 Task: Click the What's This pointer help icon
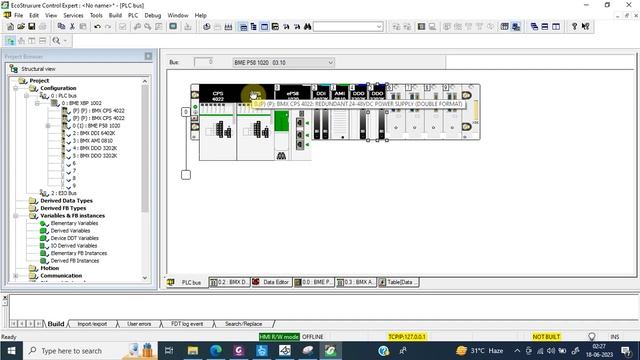point(585,27)
